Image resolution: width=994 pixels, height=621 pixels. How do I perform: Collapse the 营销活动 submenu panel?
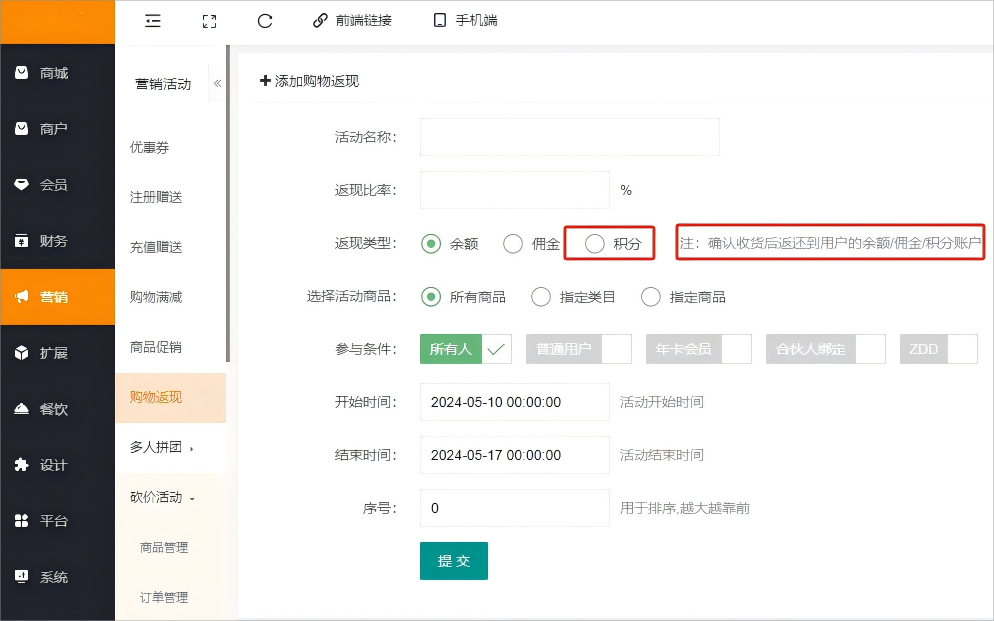tap(217, 84)
